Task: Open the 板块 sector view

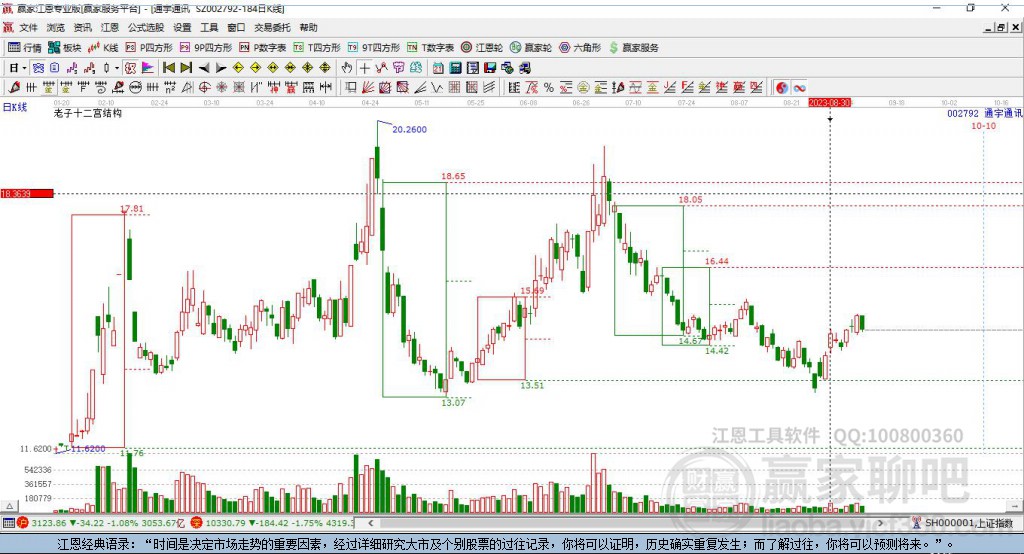Action: pyautogui.click(x=64, y=48)
